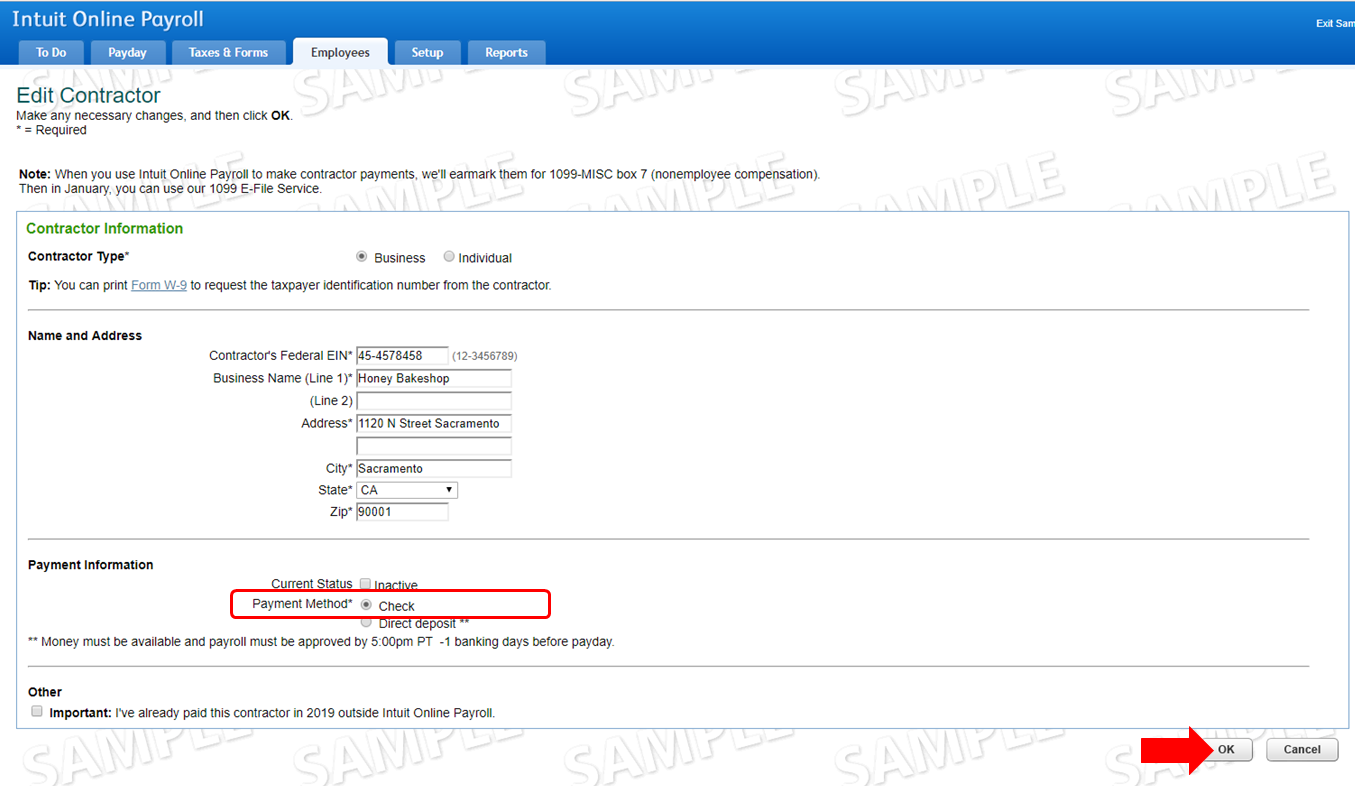Open the Form W-9 link

click(159, 285)
